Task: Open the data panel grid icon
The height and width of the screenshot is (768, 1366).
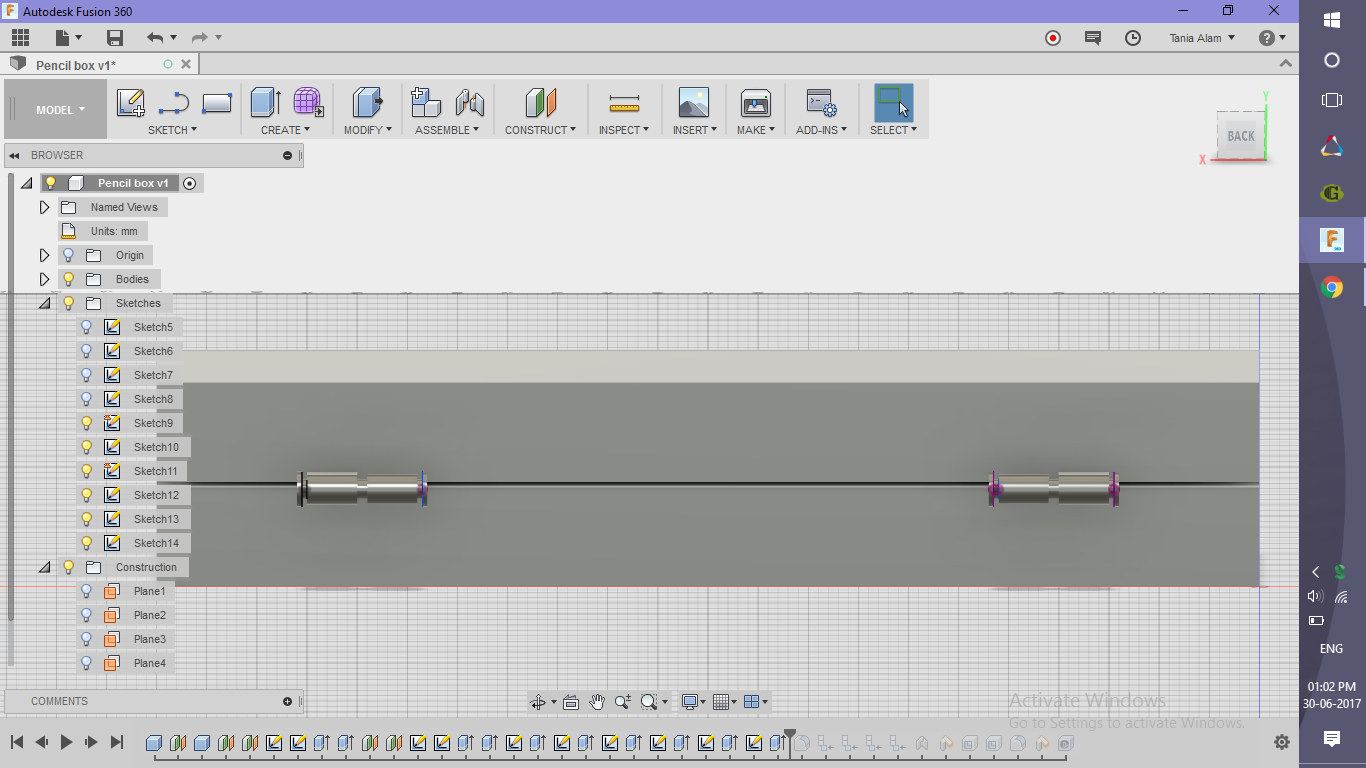Action: 21,38
